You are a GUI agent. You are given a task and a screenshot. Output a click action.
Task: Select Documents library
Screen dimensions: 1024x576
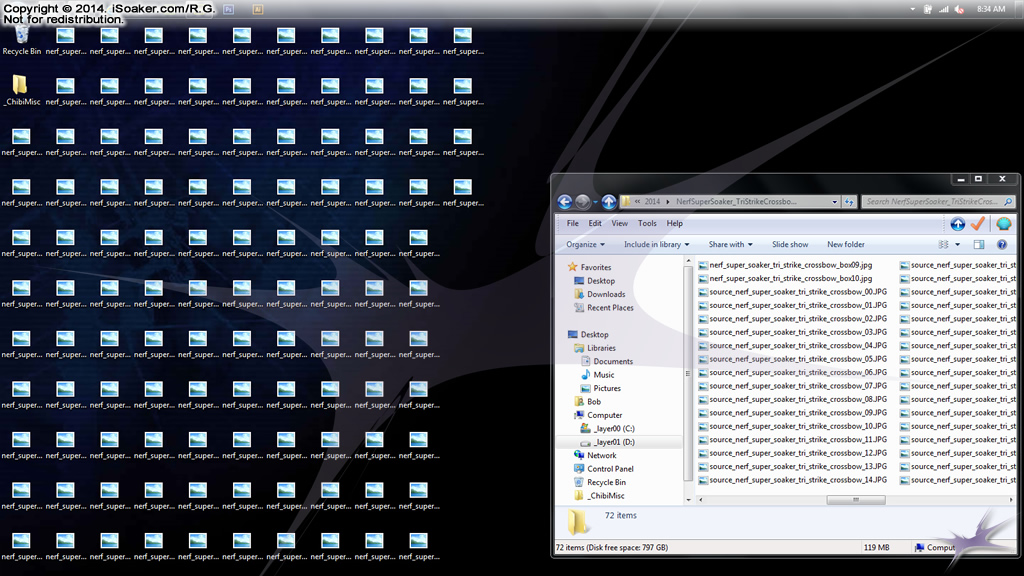pyautogui.click(x=607, y=361)
